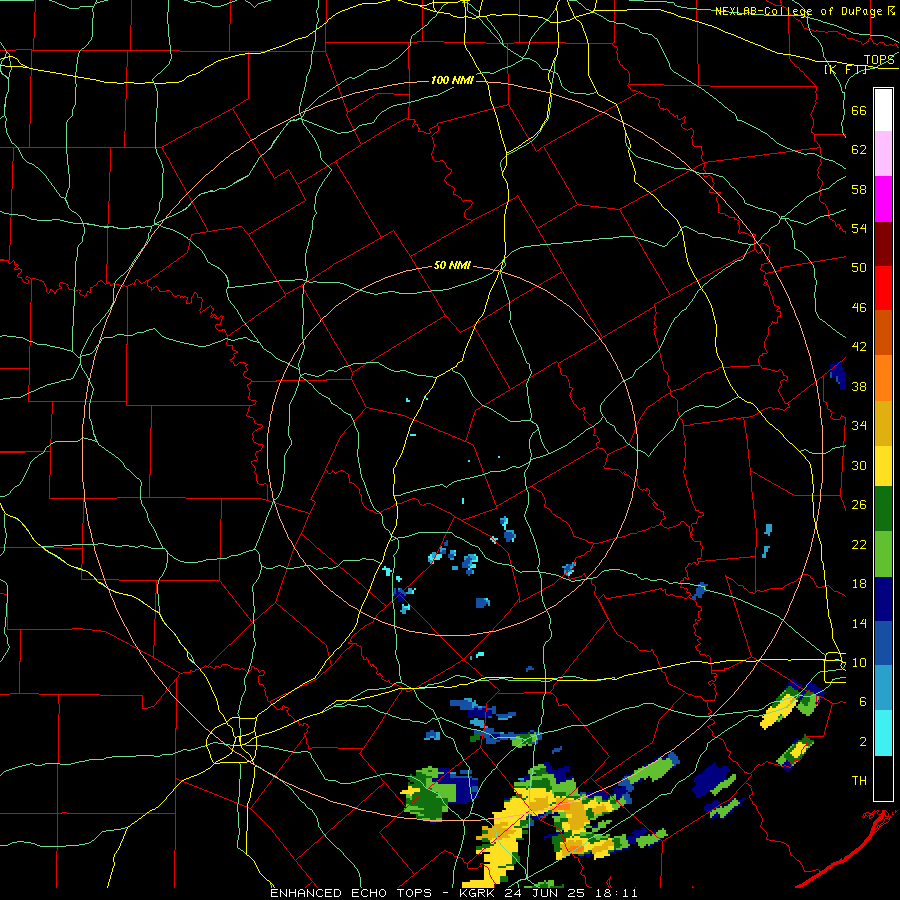
Task: Click the legend value 62
Action: [859, 150]
